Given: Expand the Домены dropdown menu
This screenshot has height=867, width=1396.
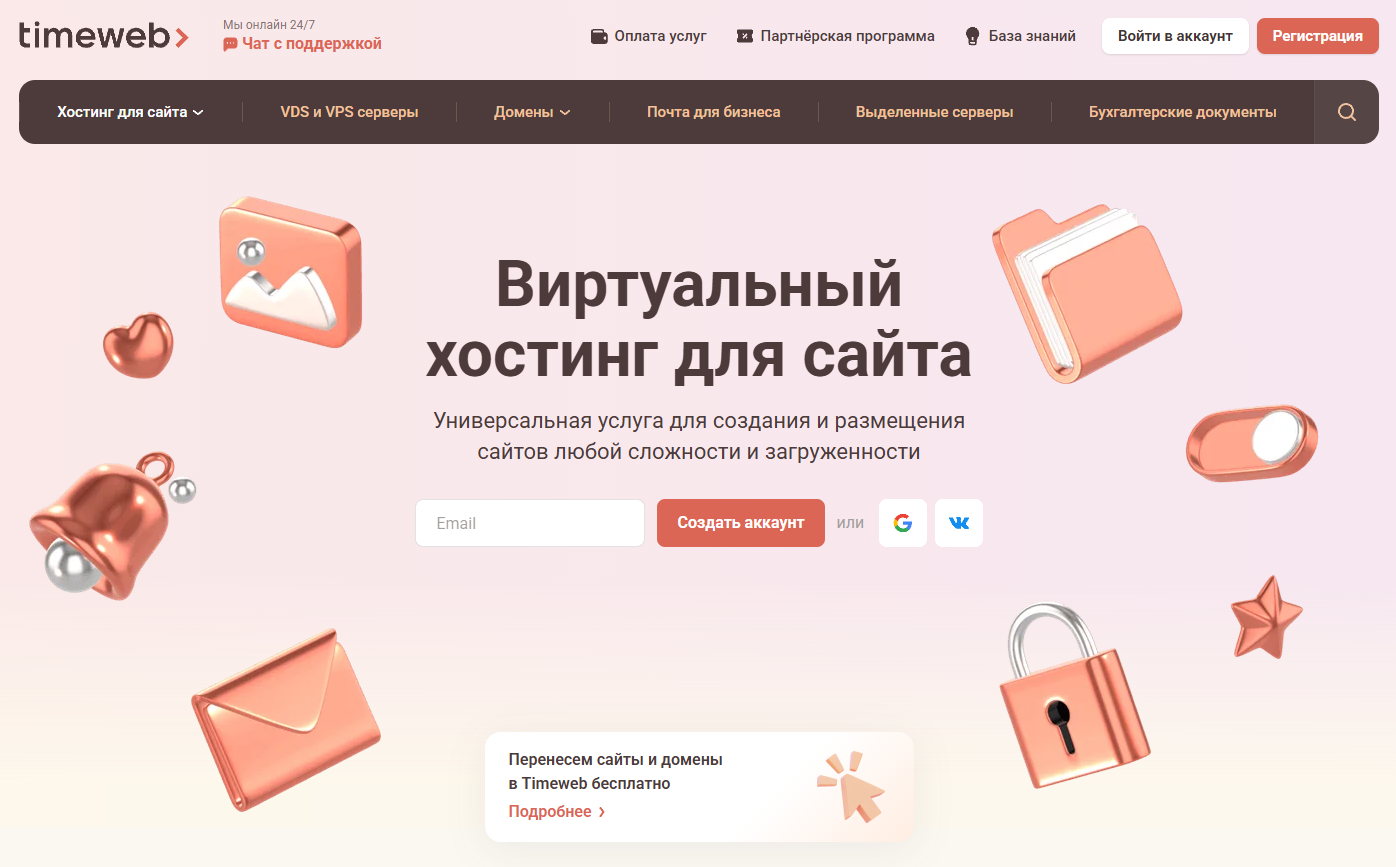Looking at the screenshot, I should 532,112.
